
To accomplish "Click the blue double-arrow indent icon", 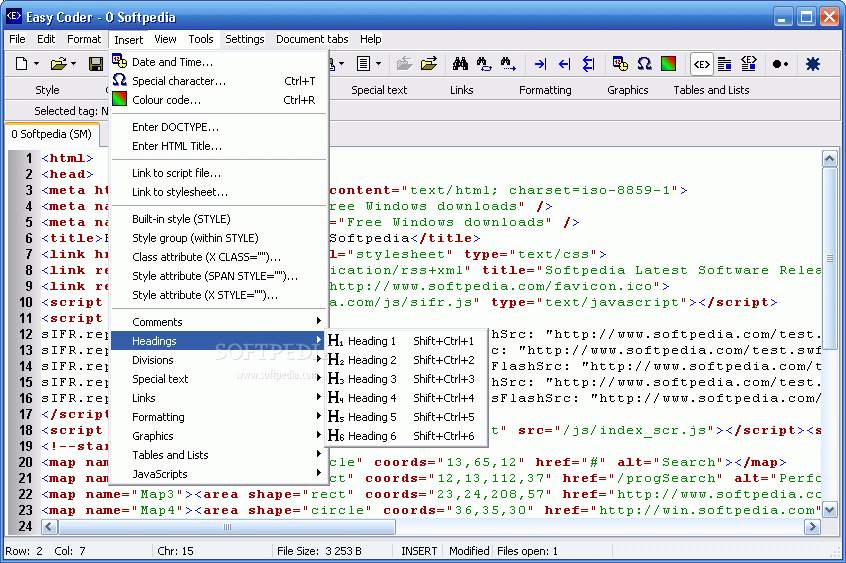I will point(589,64).
